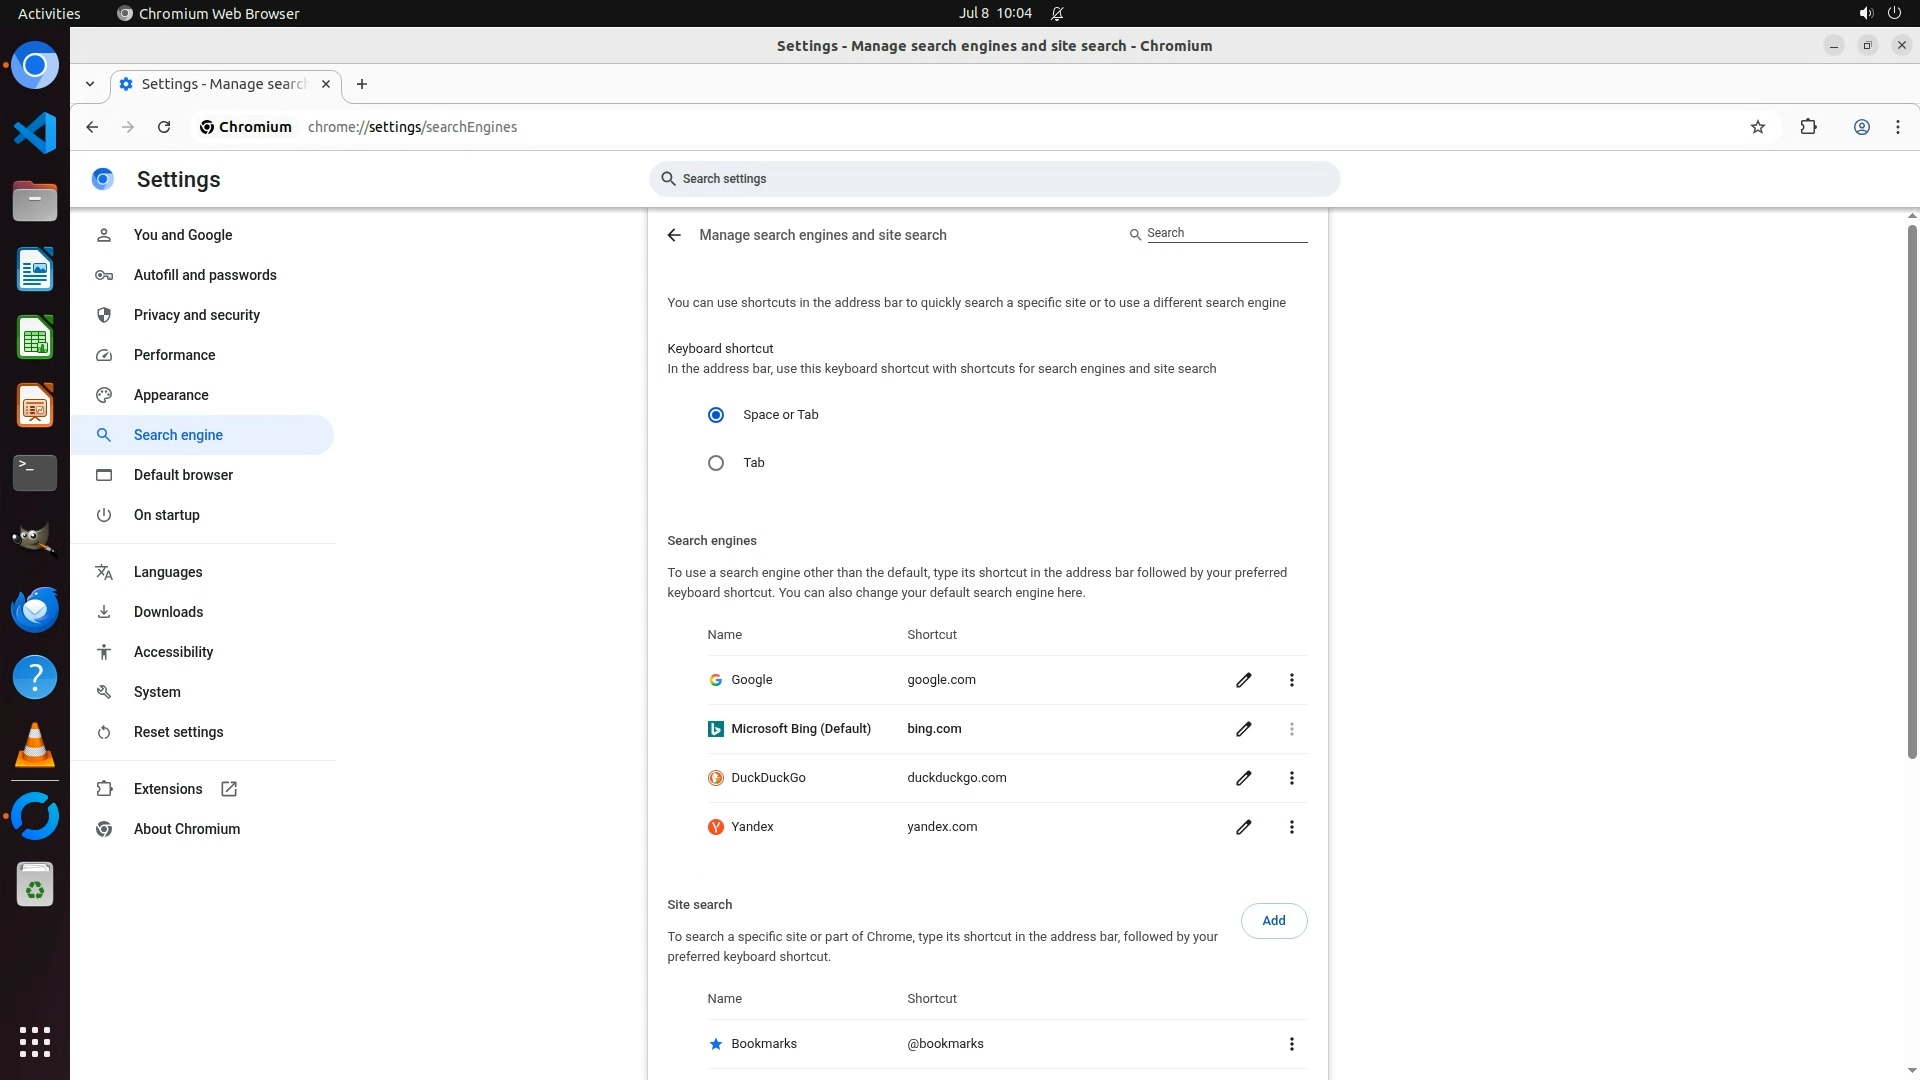Select the Tab only radio option
The height and width of the screenshot is (1080, 1920).
tap(716, 463)
